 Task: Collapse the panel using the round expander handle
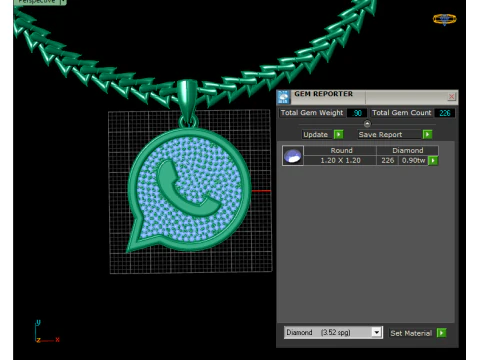(367, 124)
